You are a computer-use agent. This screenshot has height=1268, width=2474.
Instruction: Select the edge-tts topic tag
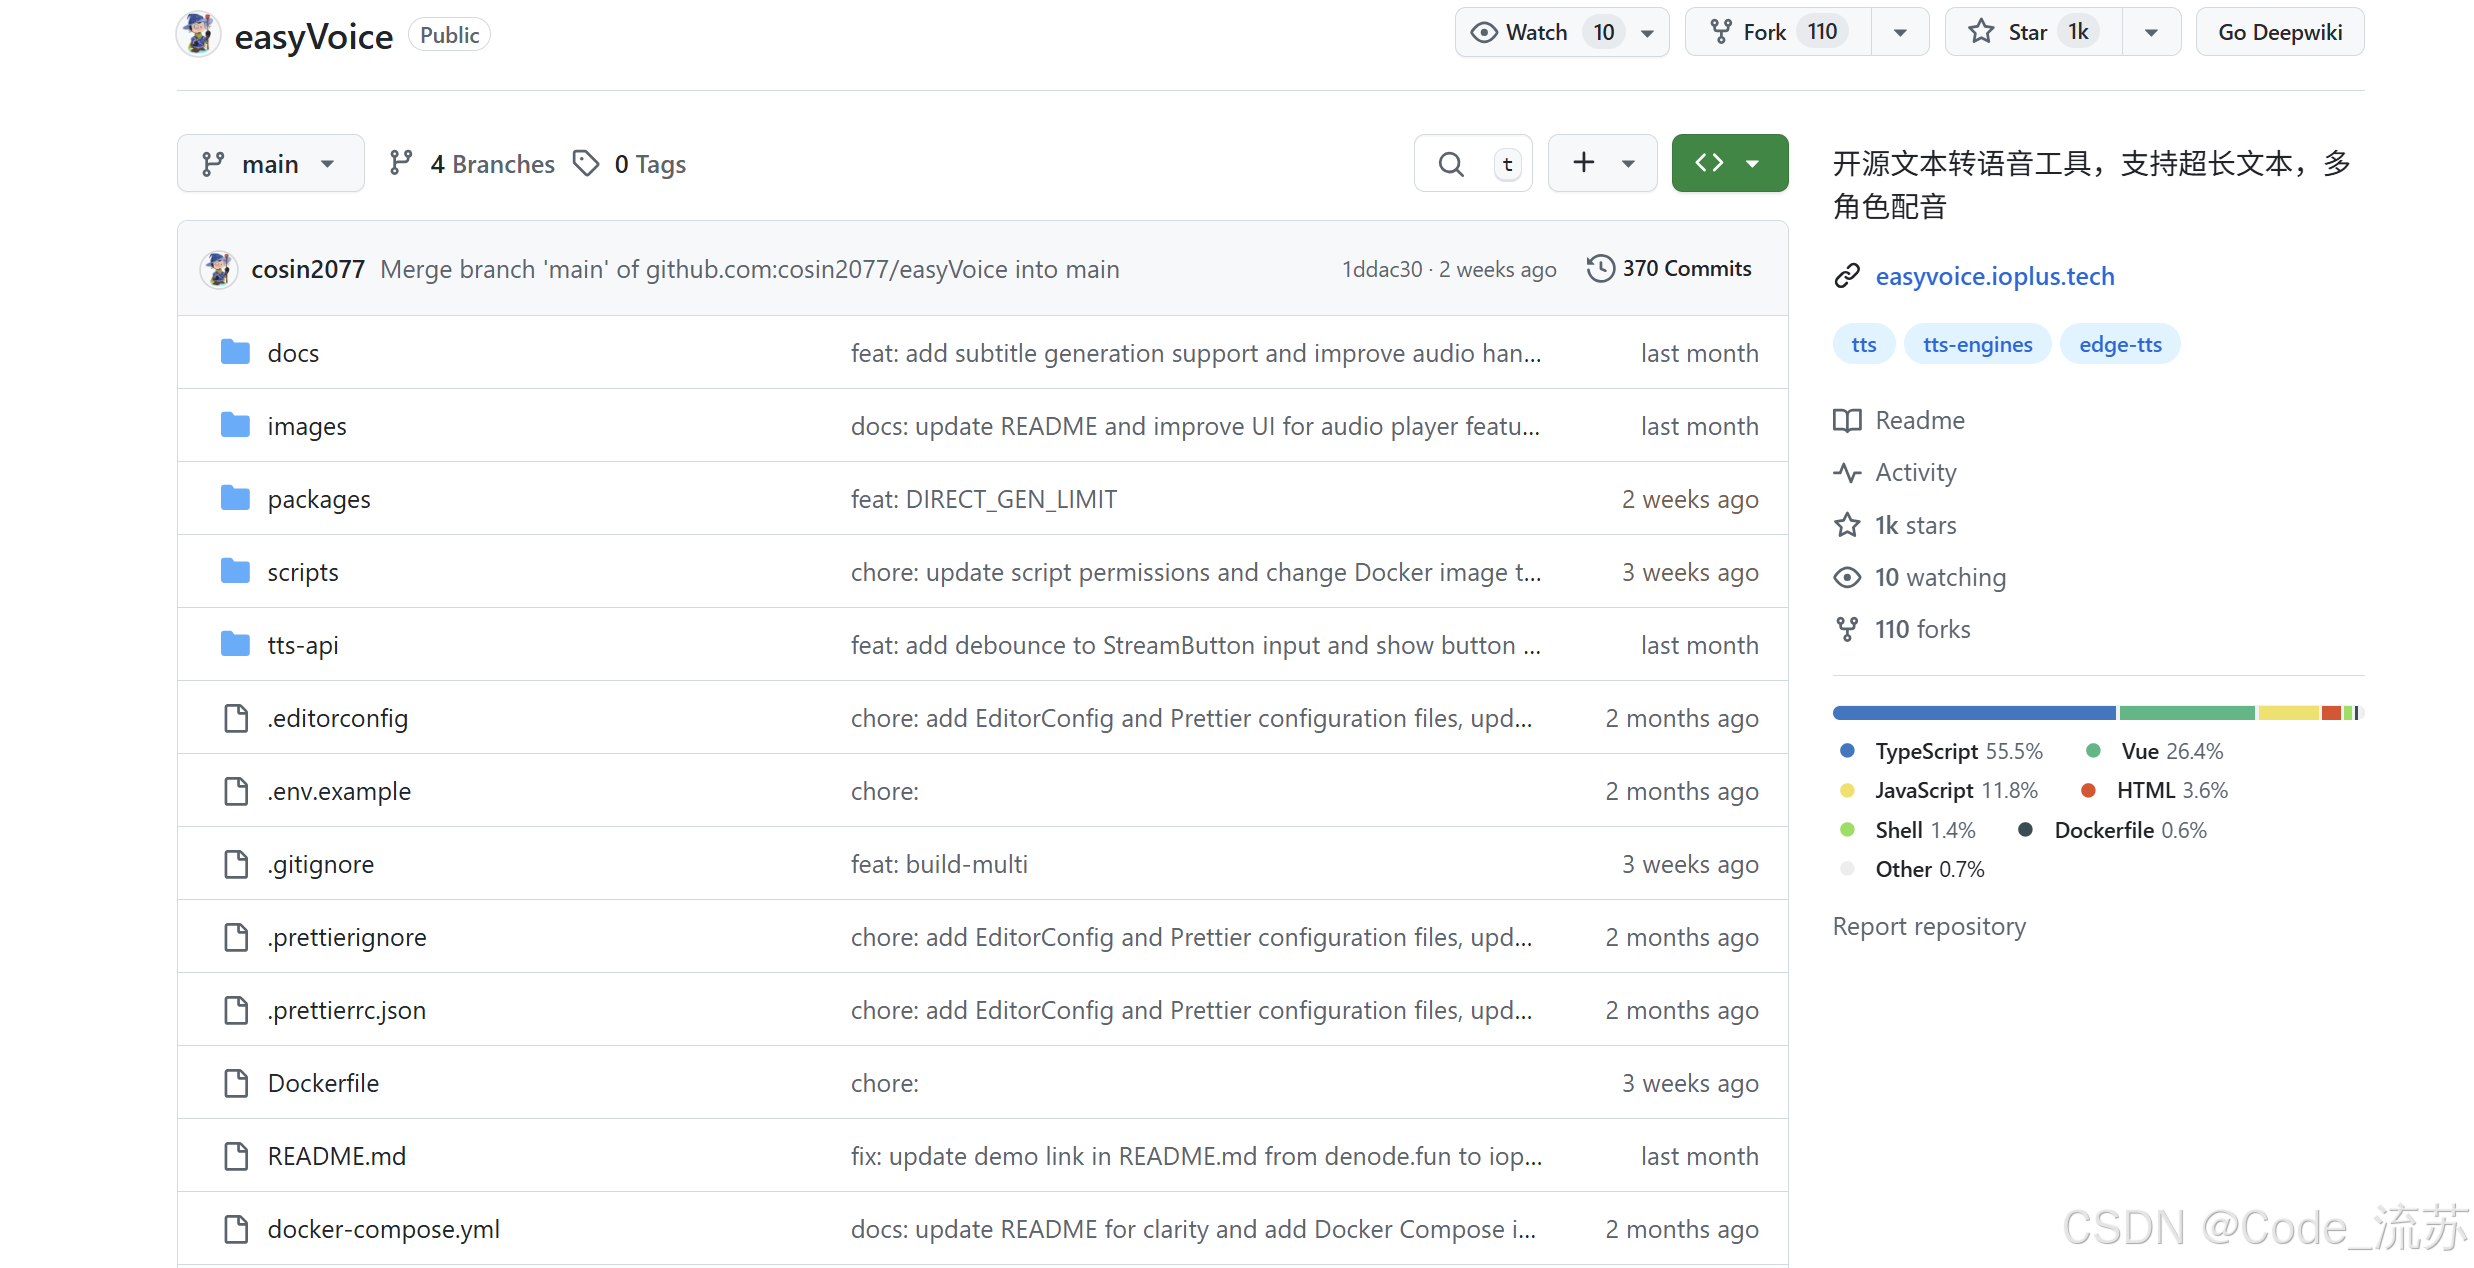(x=2120, y=344)
